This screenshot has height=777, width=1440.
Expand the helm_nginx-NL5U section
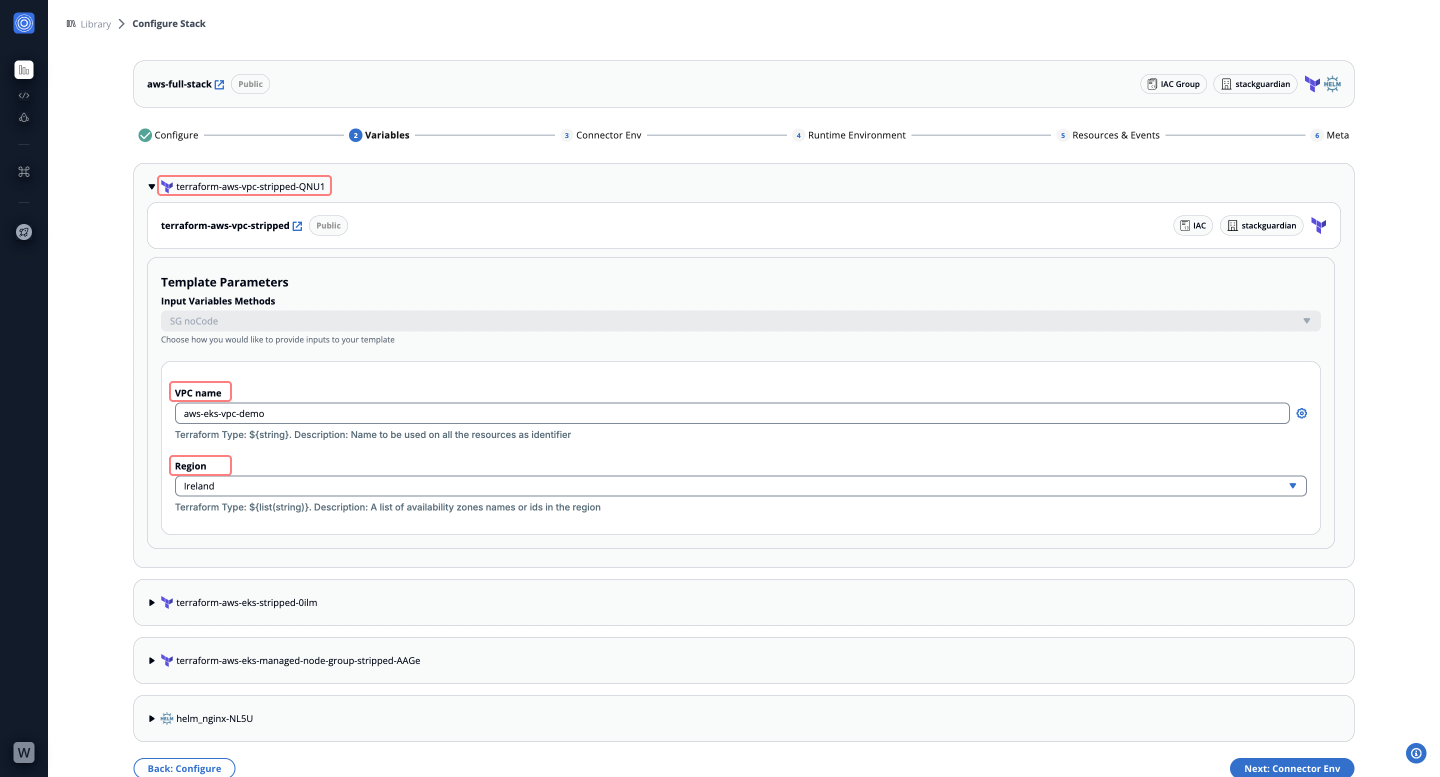pyautogui.click(x=152, y=719)
